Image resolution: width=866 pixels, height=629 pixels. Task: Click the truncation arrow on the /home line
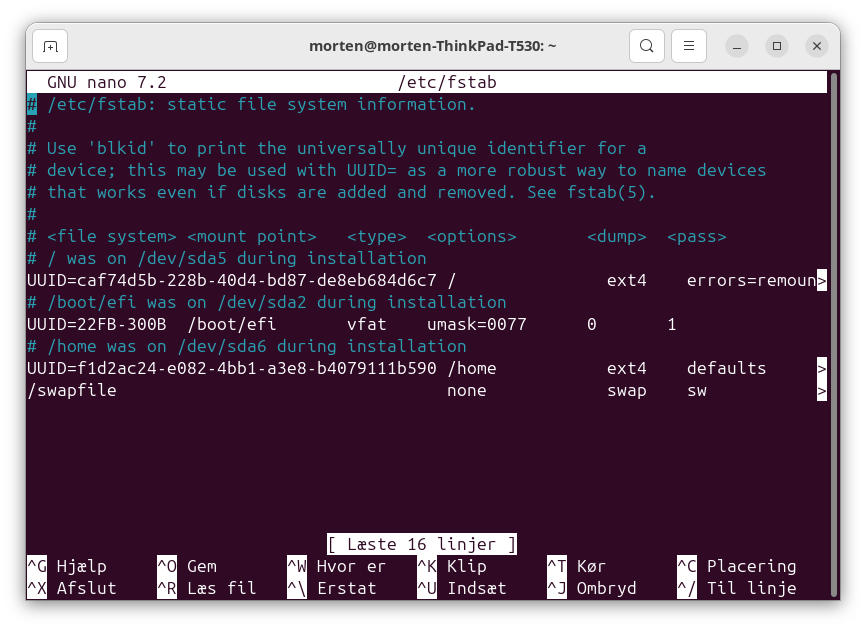pos(822,368)
